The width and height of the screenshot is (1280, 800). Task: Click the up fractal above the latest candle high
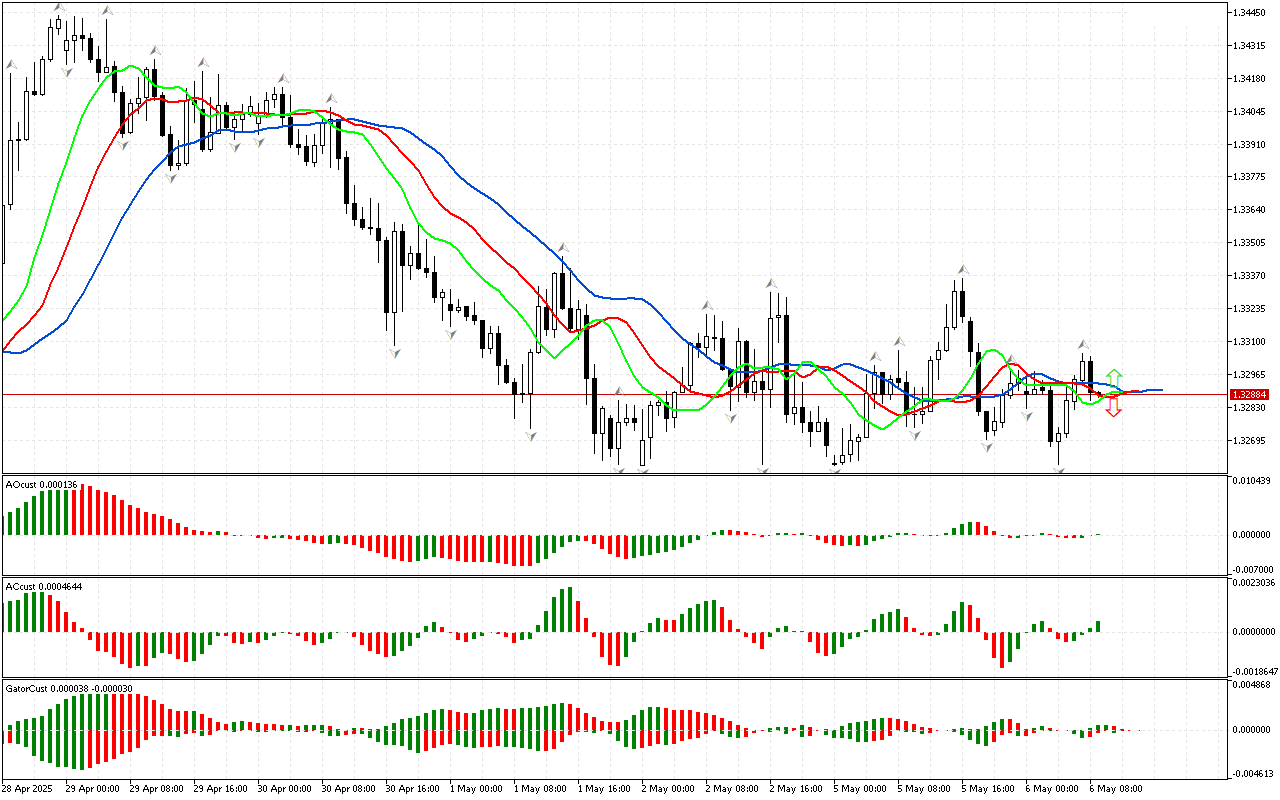click(1083, 344)
